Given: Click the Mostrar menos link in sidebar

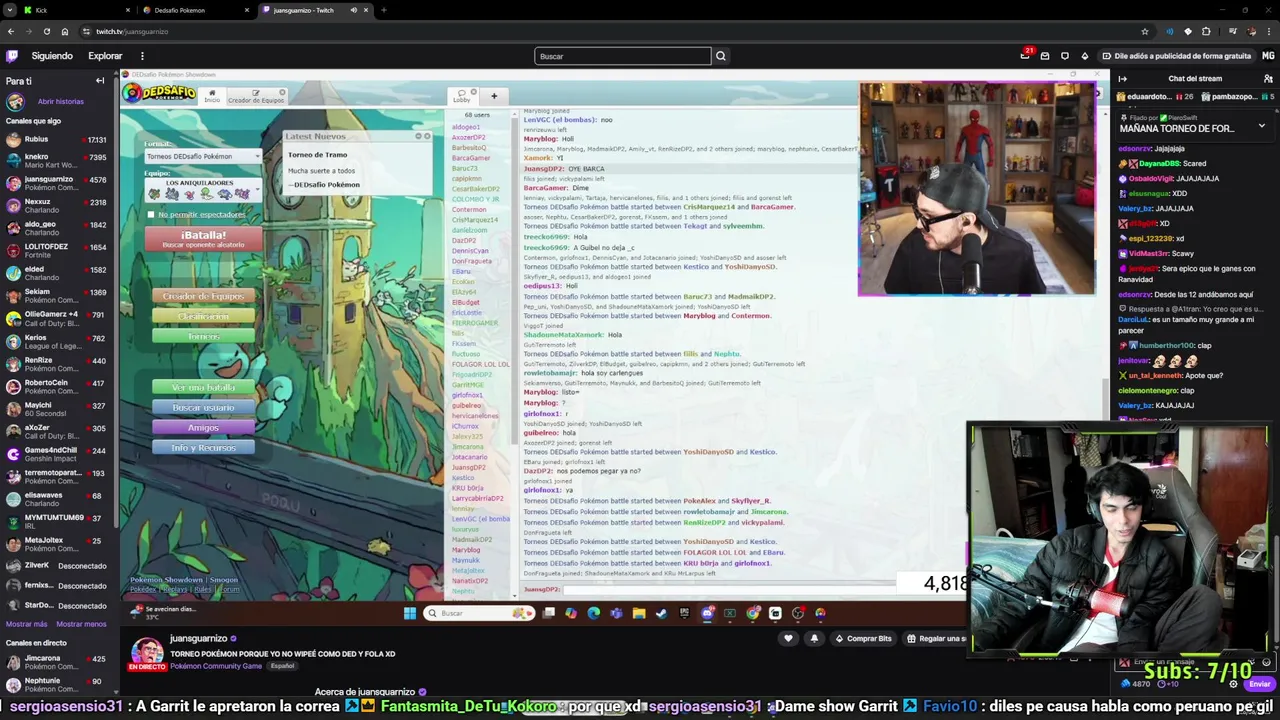Looking at the screenshot, I should pyautogui.click(x=81, y=624).
